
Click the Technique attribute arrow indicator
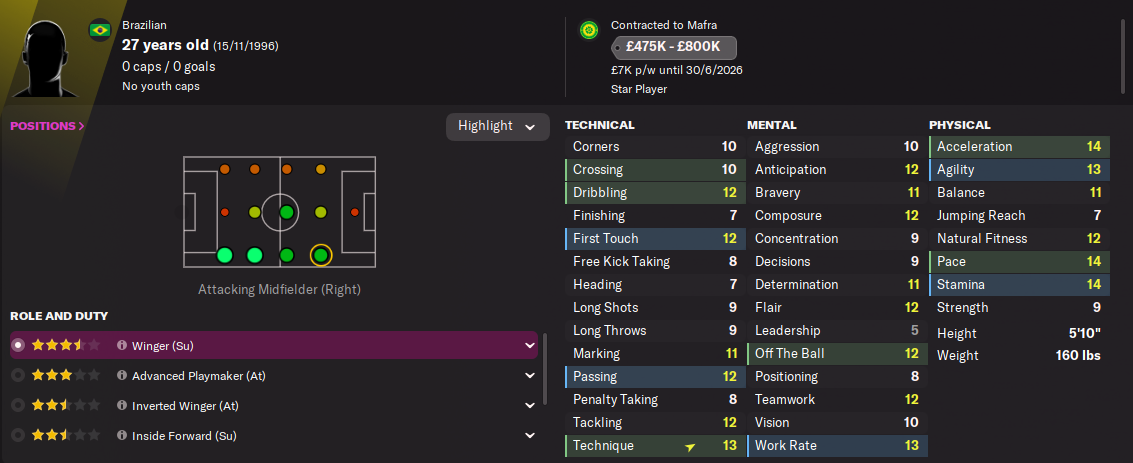click(x=689, y=446)
